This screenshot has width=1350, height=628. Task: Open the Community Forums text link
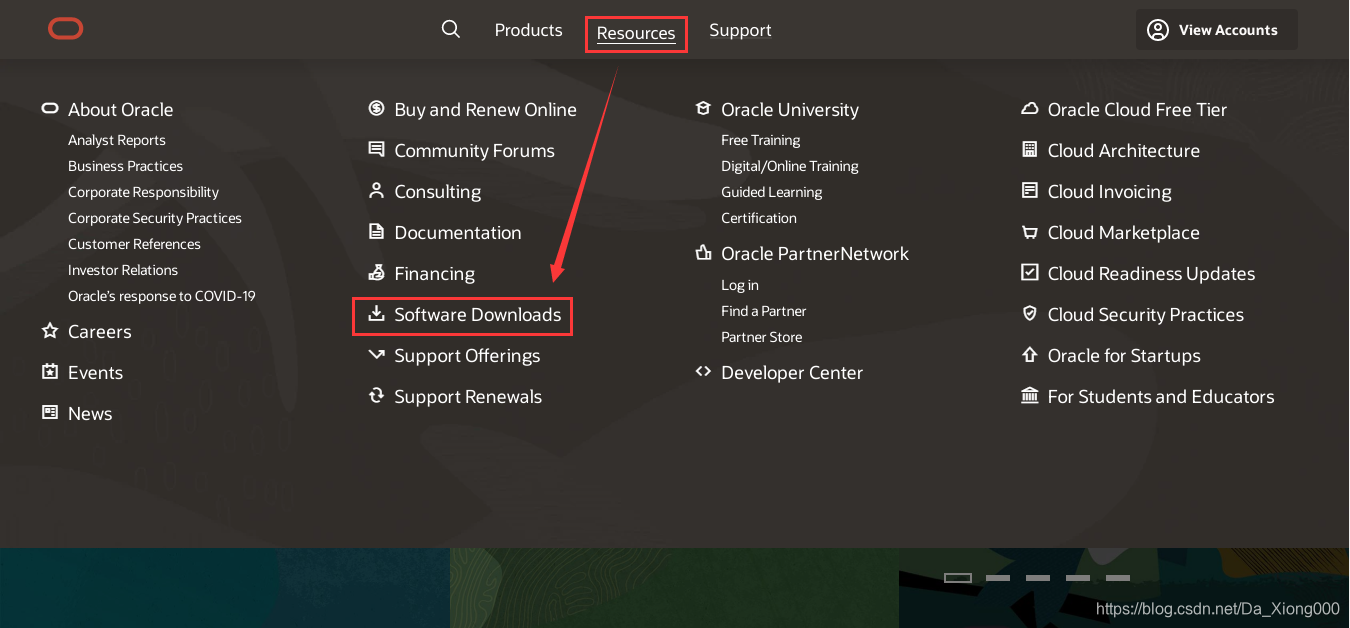point(474,150)
